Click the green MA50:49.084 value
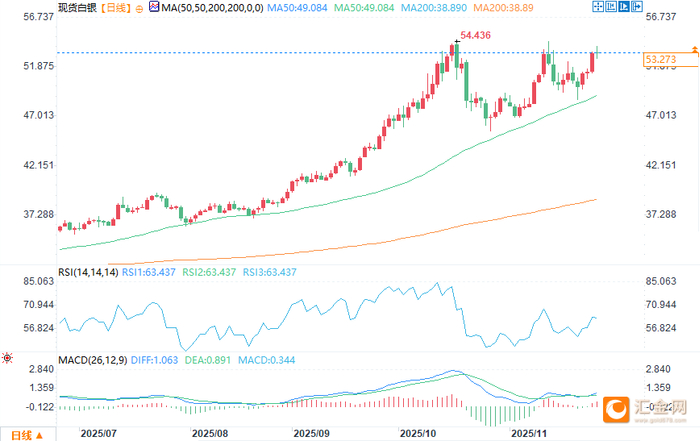 (364, 8)
